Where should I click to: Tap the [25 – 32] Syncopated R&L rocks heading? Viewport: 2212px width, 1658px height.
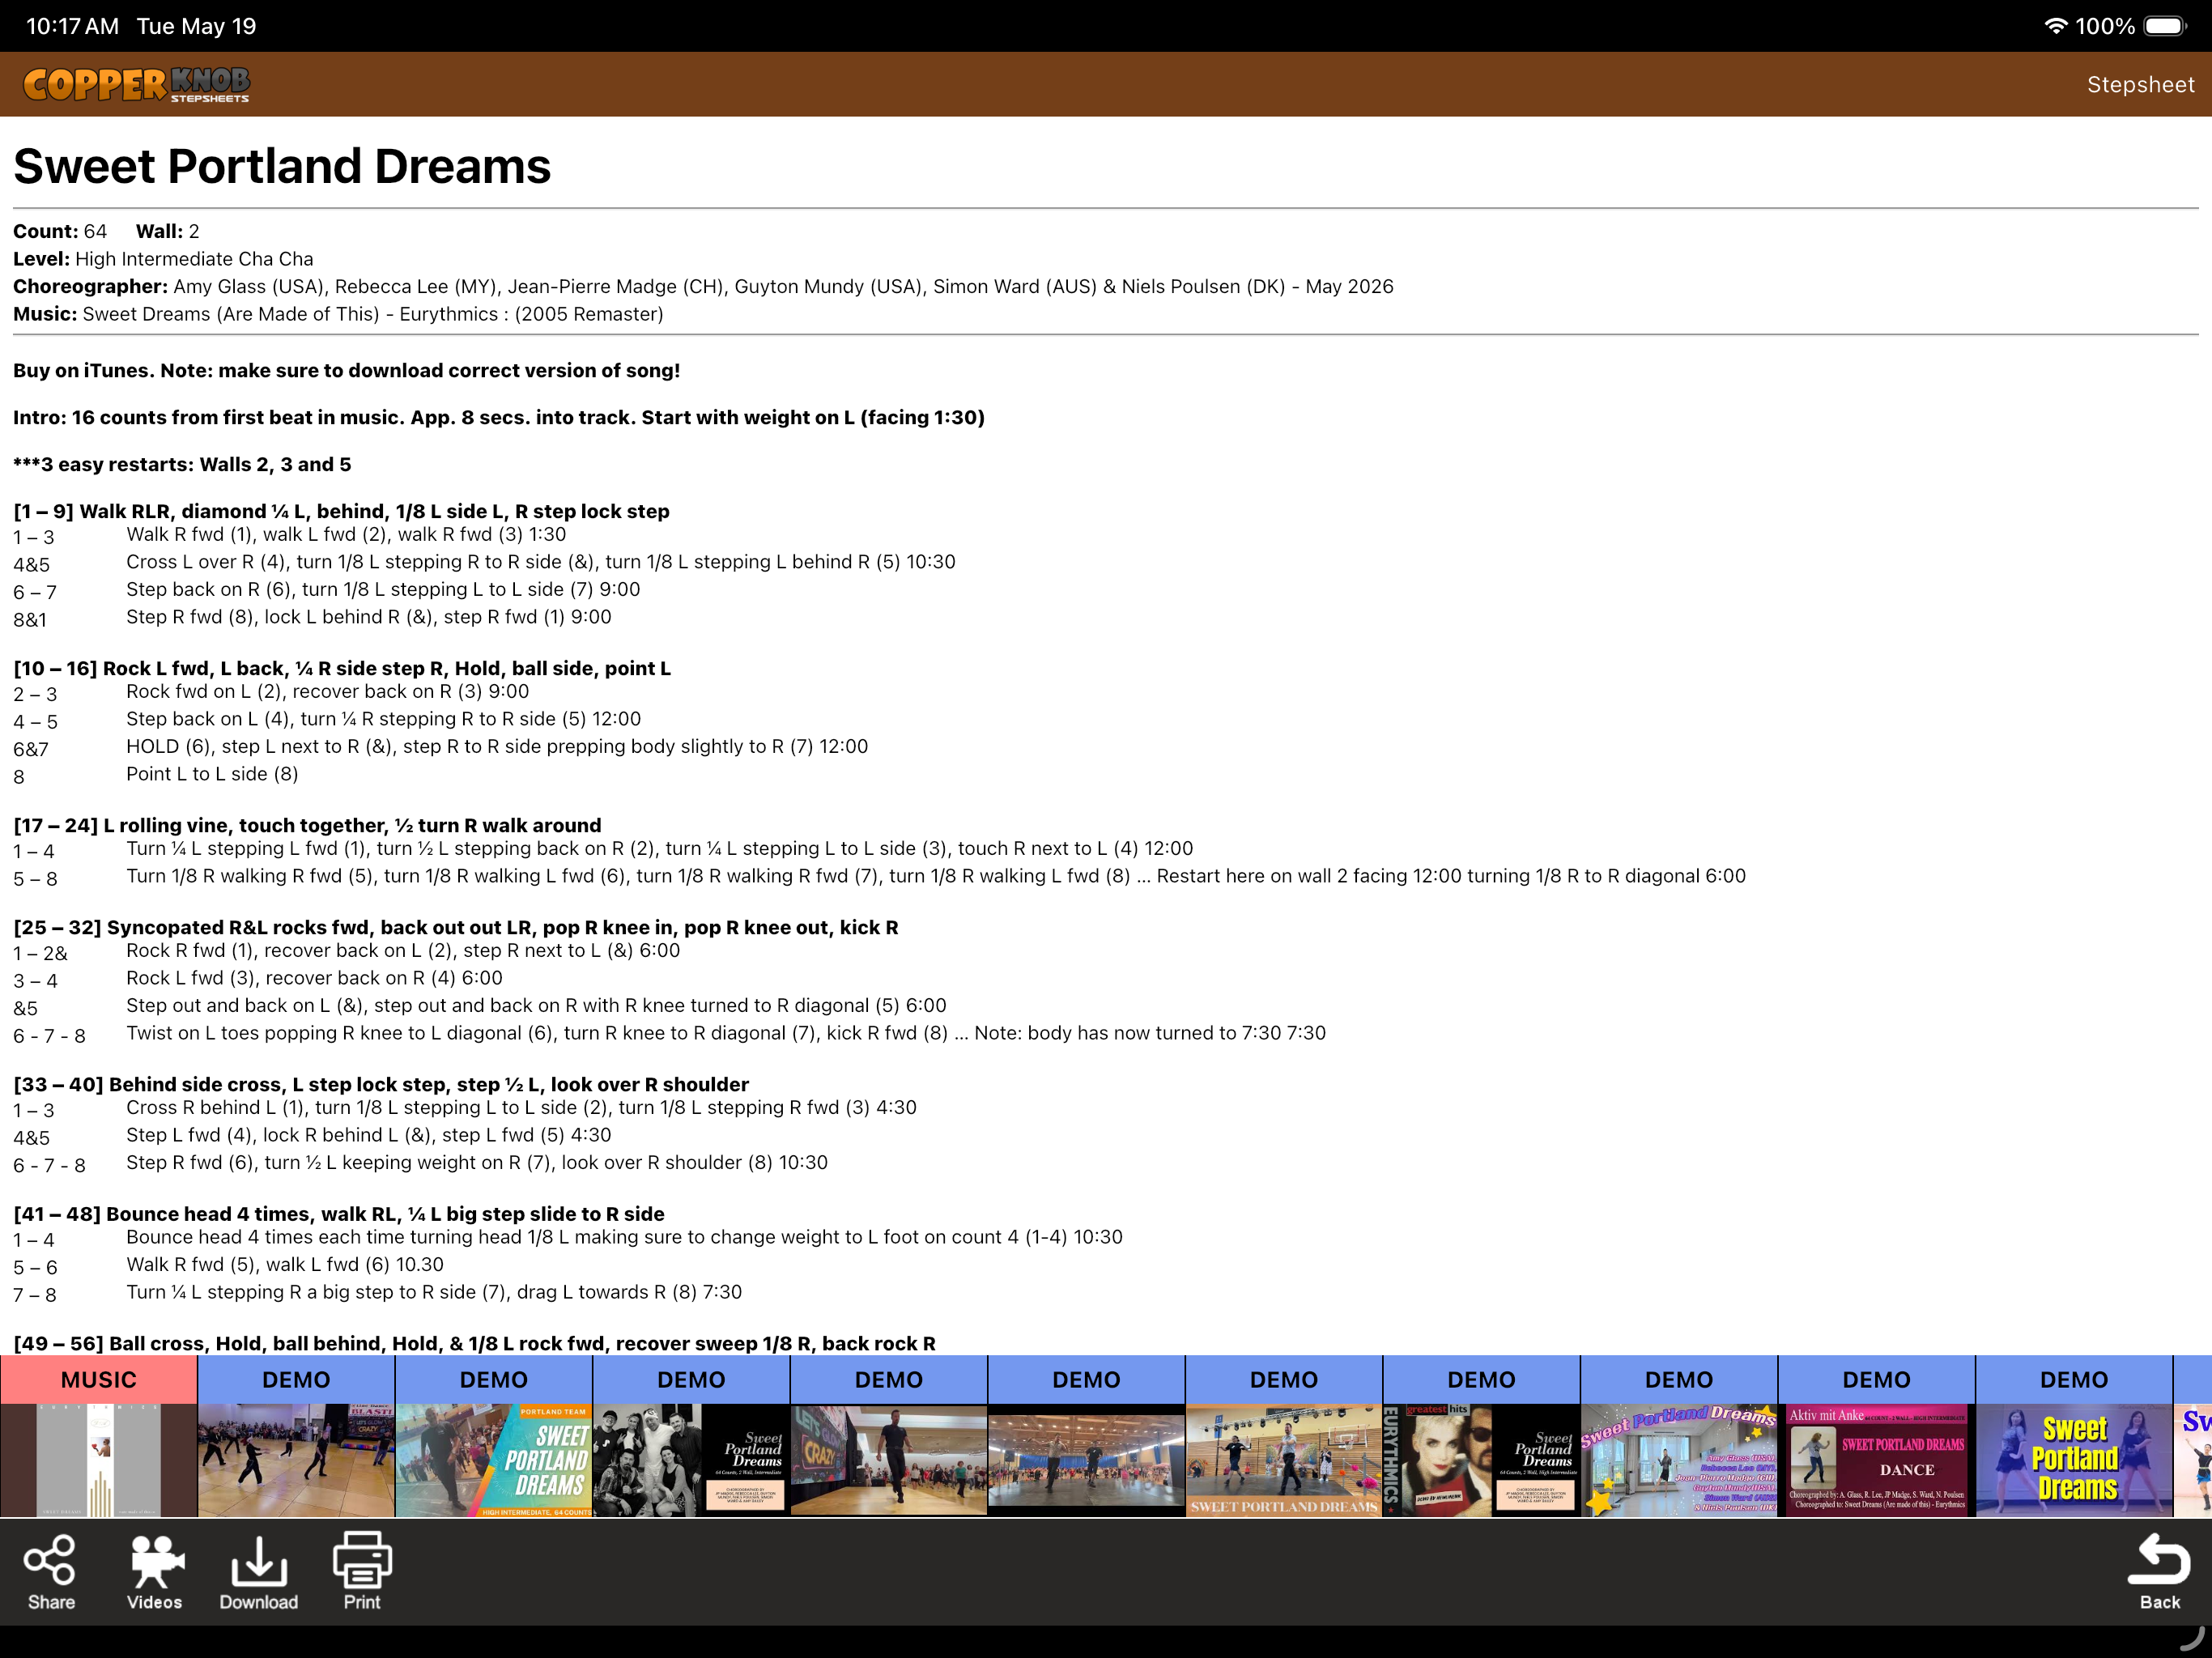coord(456,927)
